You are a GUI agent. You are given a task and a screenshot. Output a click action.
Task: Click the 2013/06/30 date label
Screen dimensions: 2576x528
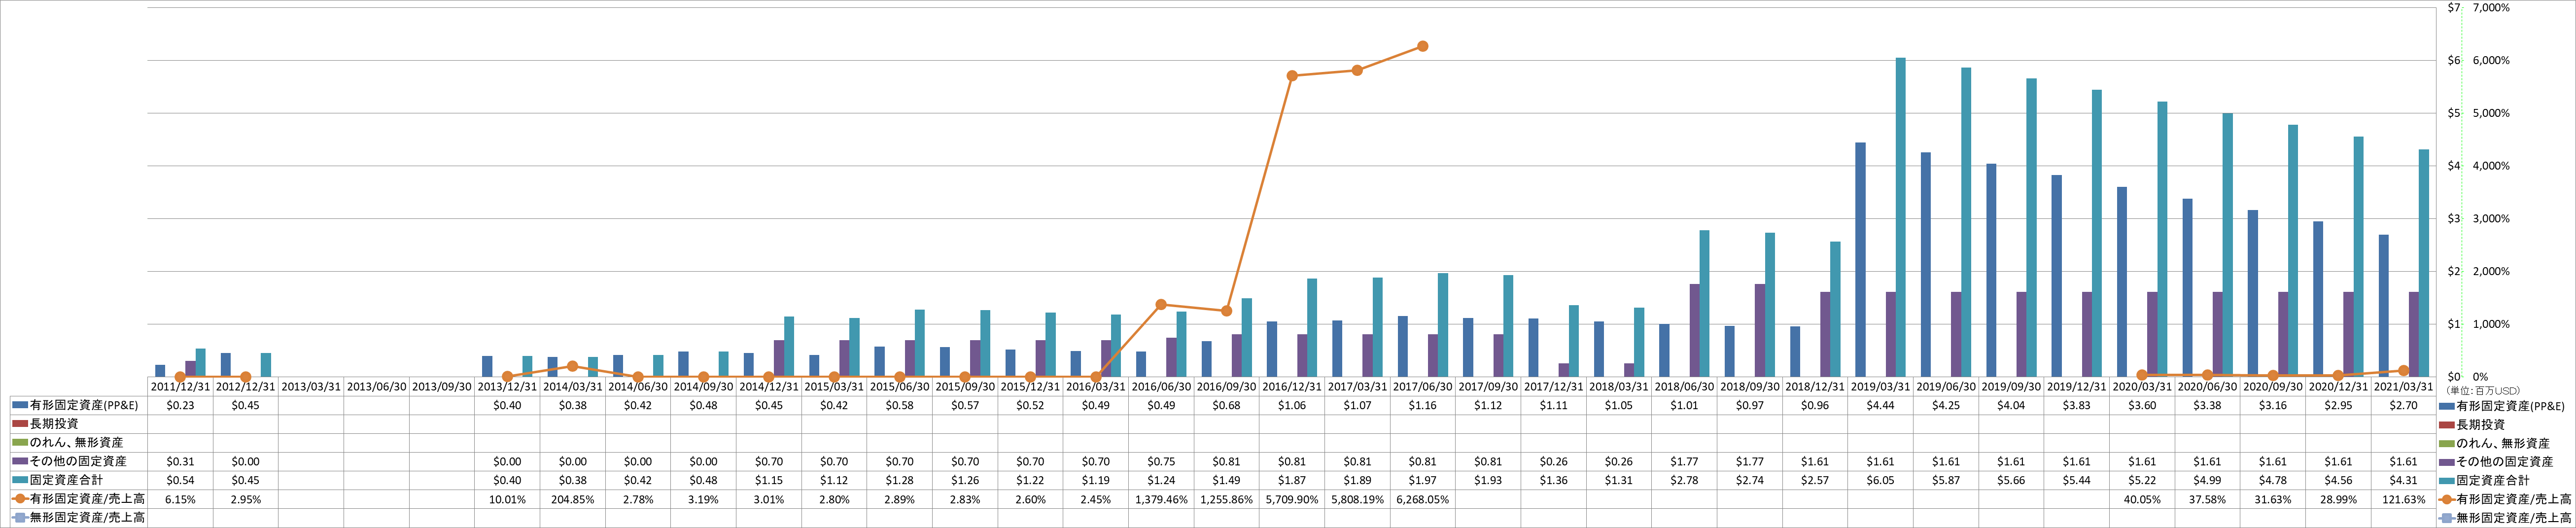[x=377, y=386]
